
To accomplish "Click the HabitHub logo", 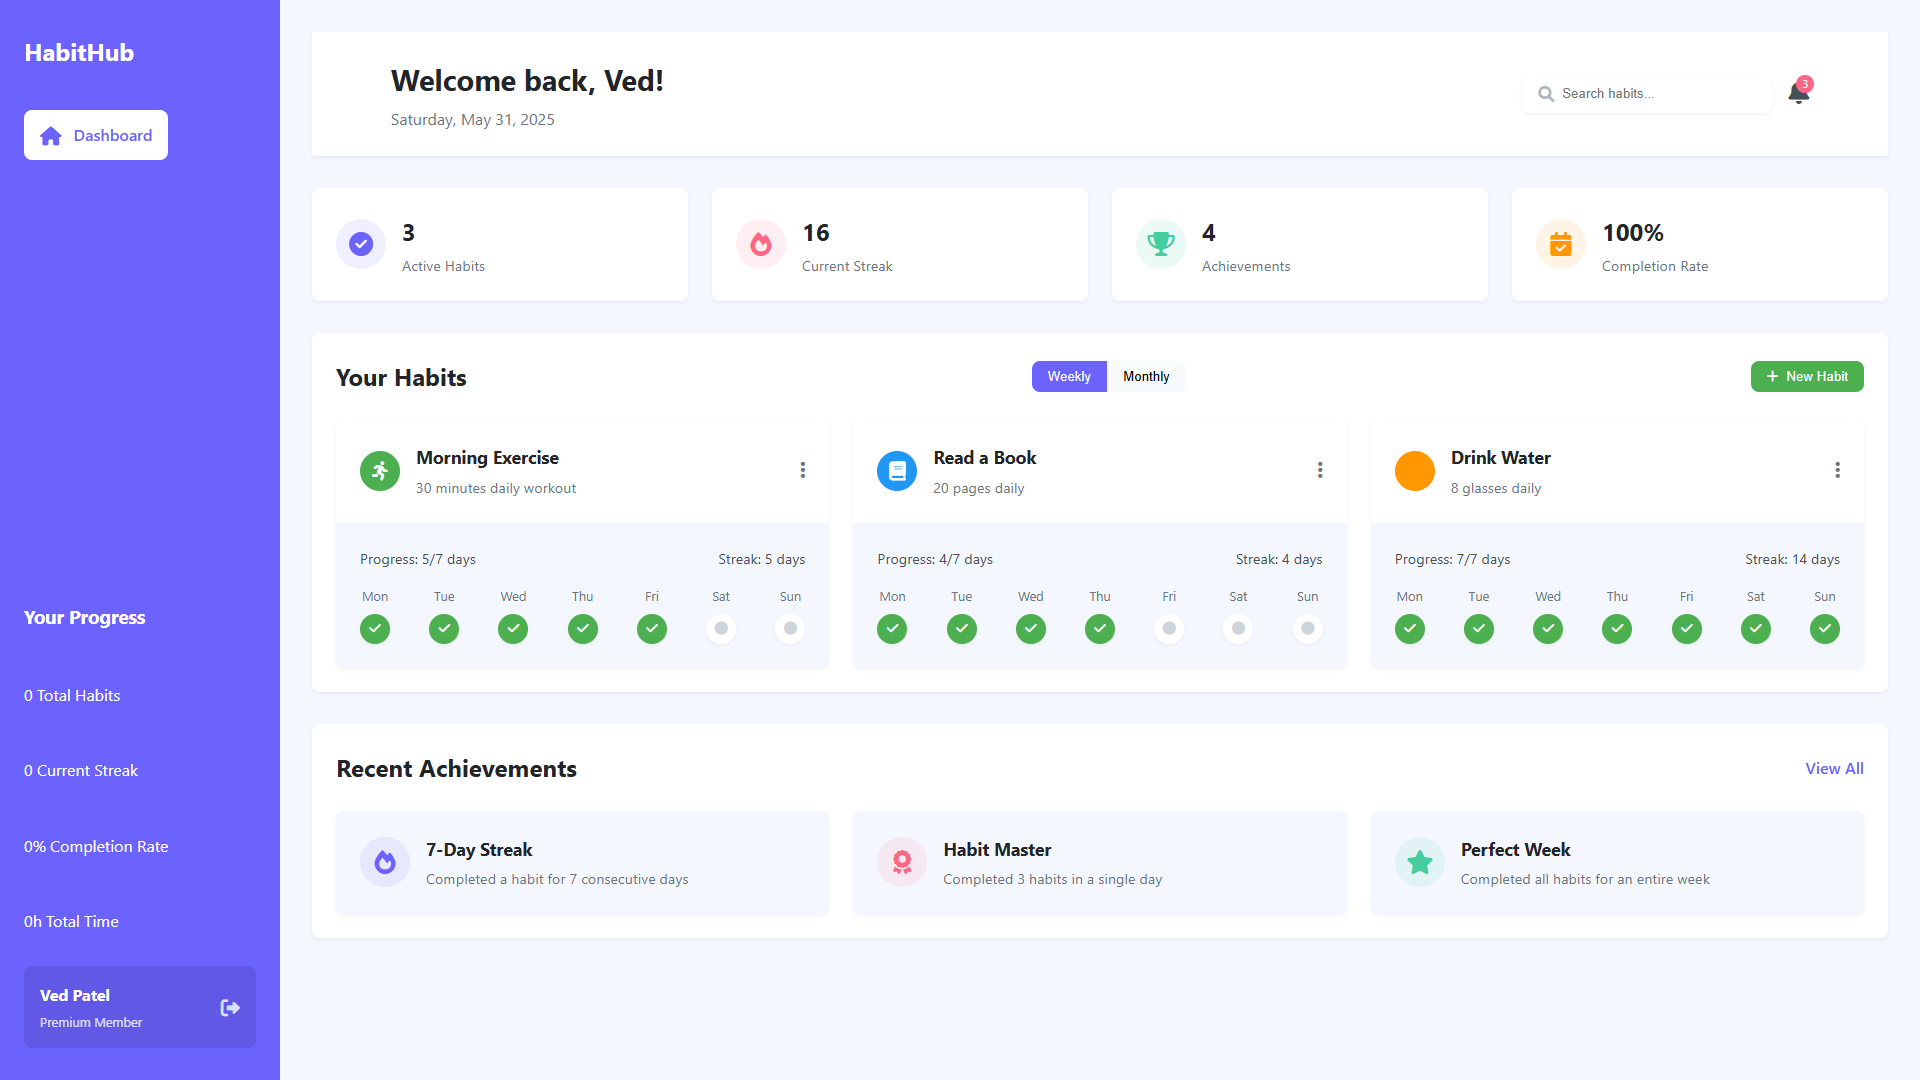I will [79, 53].
